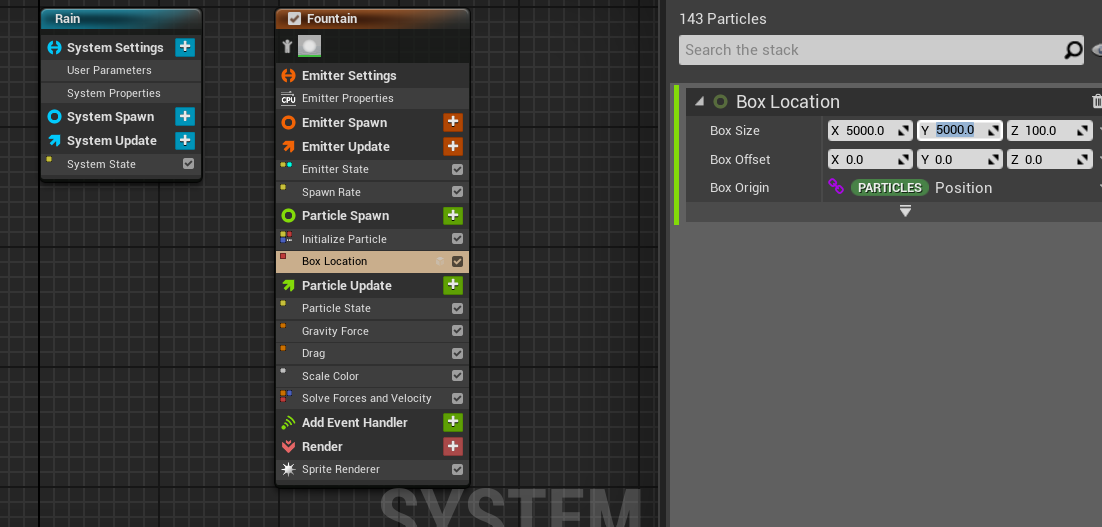
Task: Add module to Emitter Spawn
Action: [453, 122]
